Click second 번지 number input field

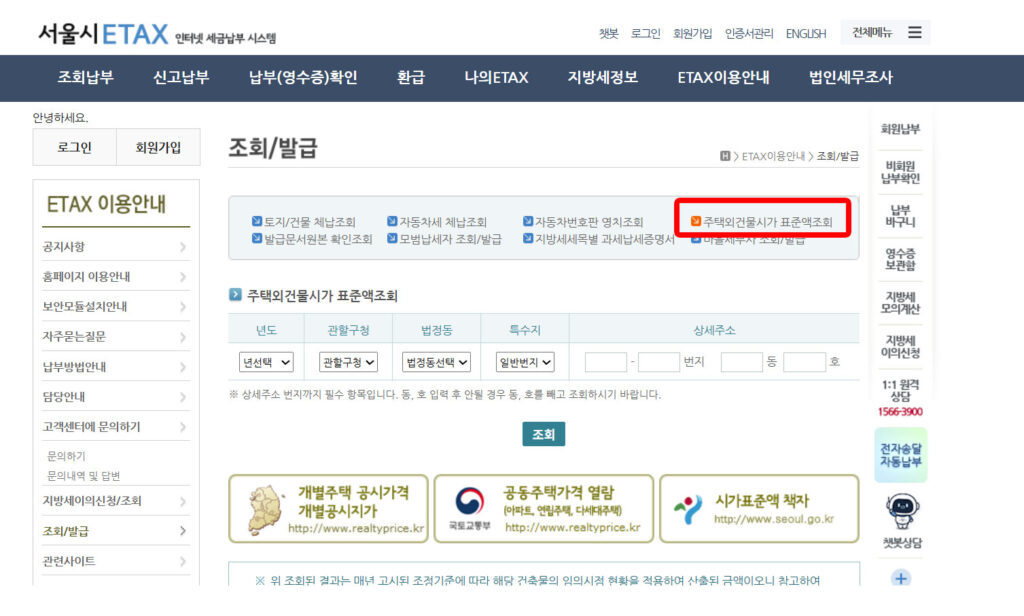pyautogui.click(x=658, y=362)
